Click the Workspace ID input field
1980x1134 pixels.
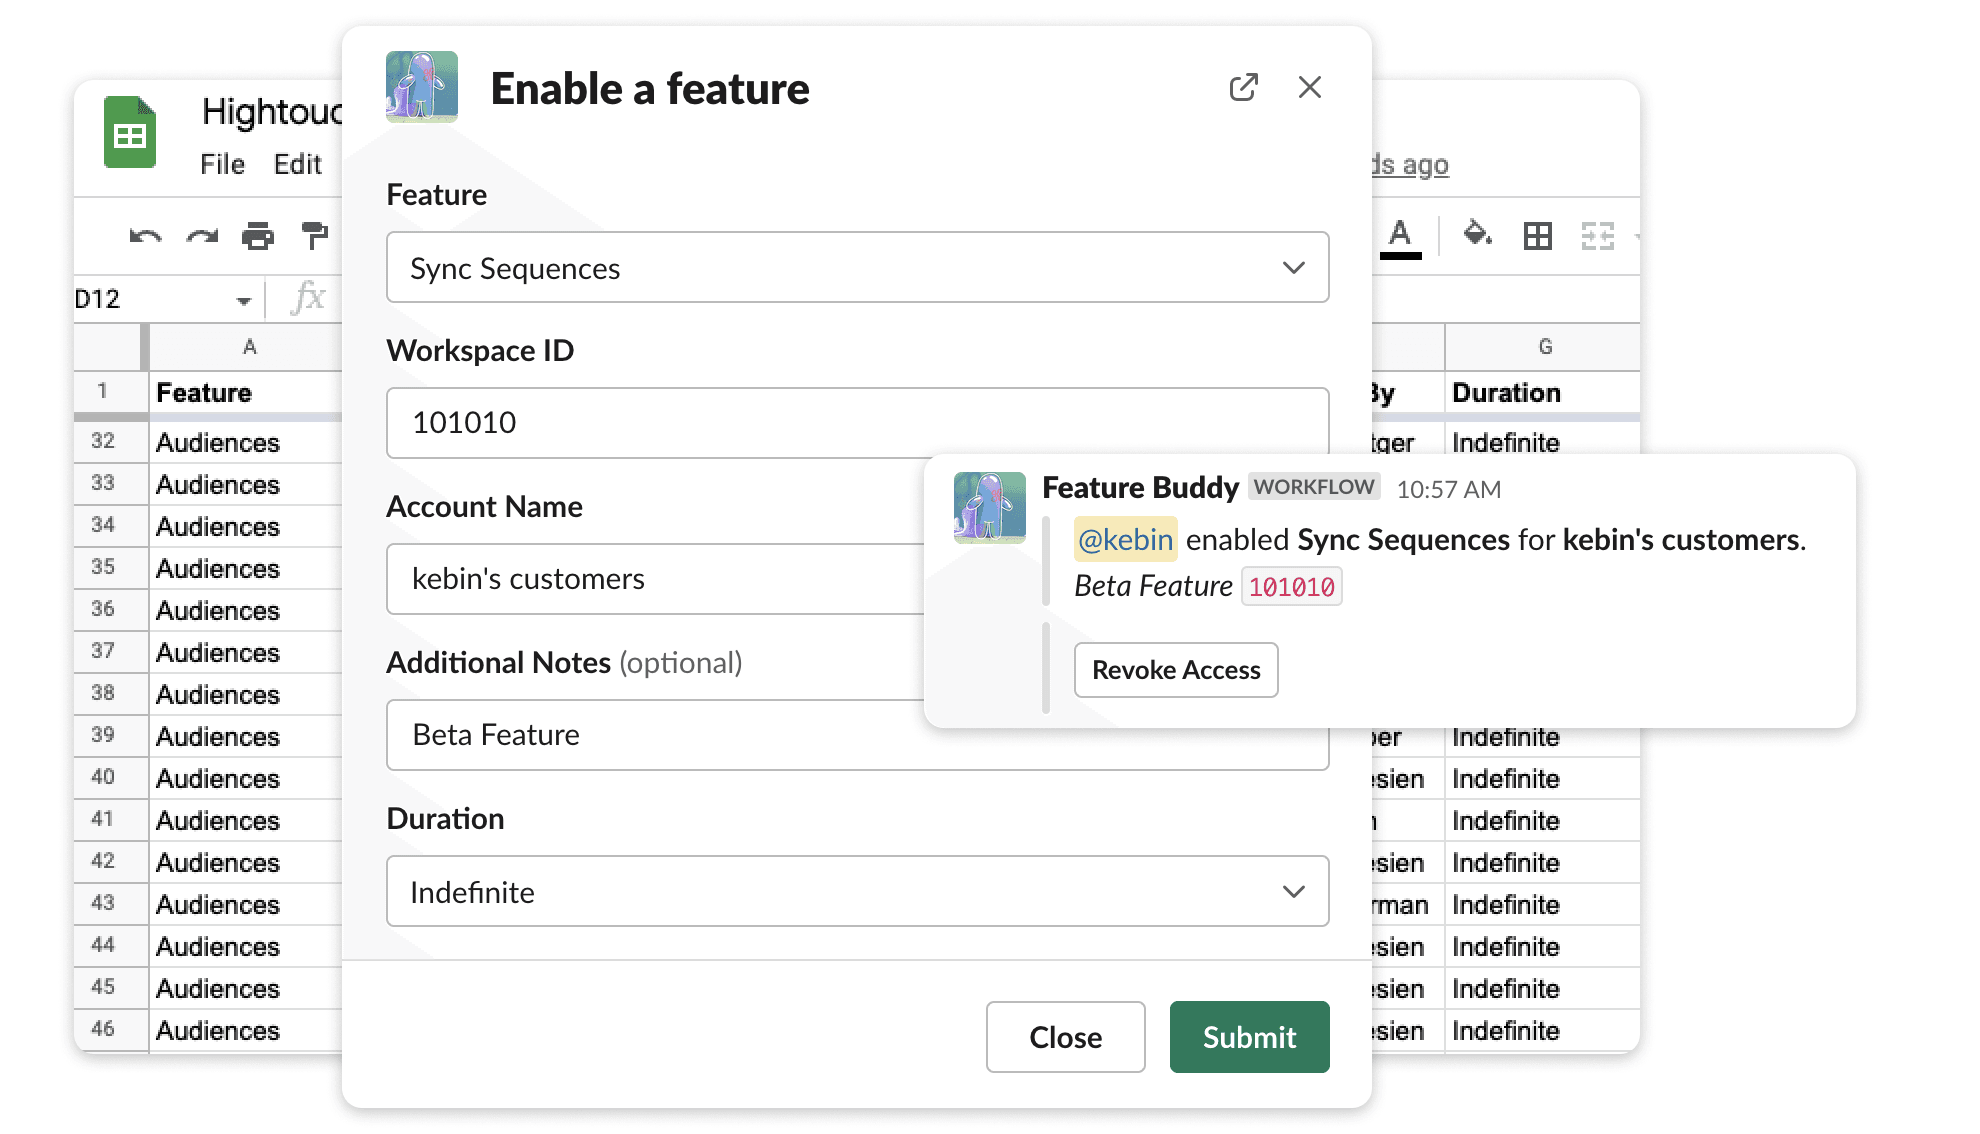[x=857, y=423]
